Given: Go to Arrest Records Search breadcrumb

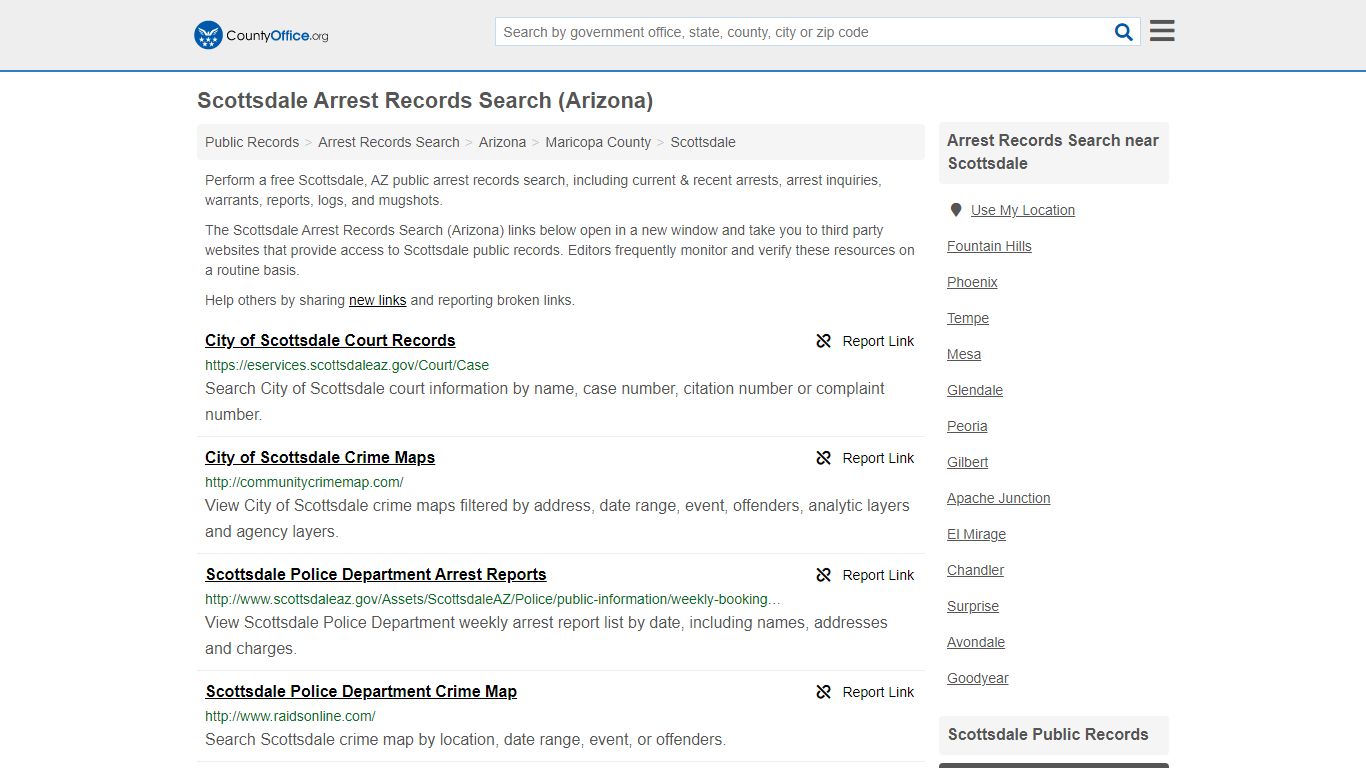Looking at the screenshot, I should point(389,142).
